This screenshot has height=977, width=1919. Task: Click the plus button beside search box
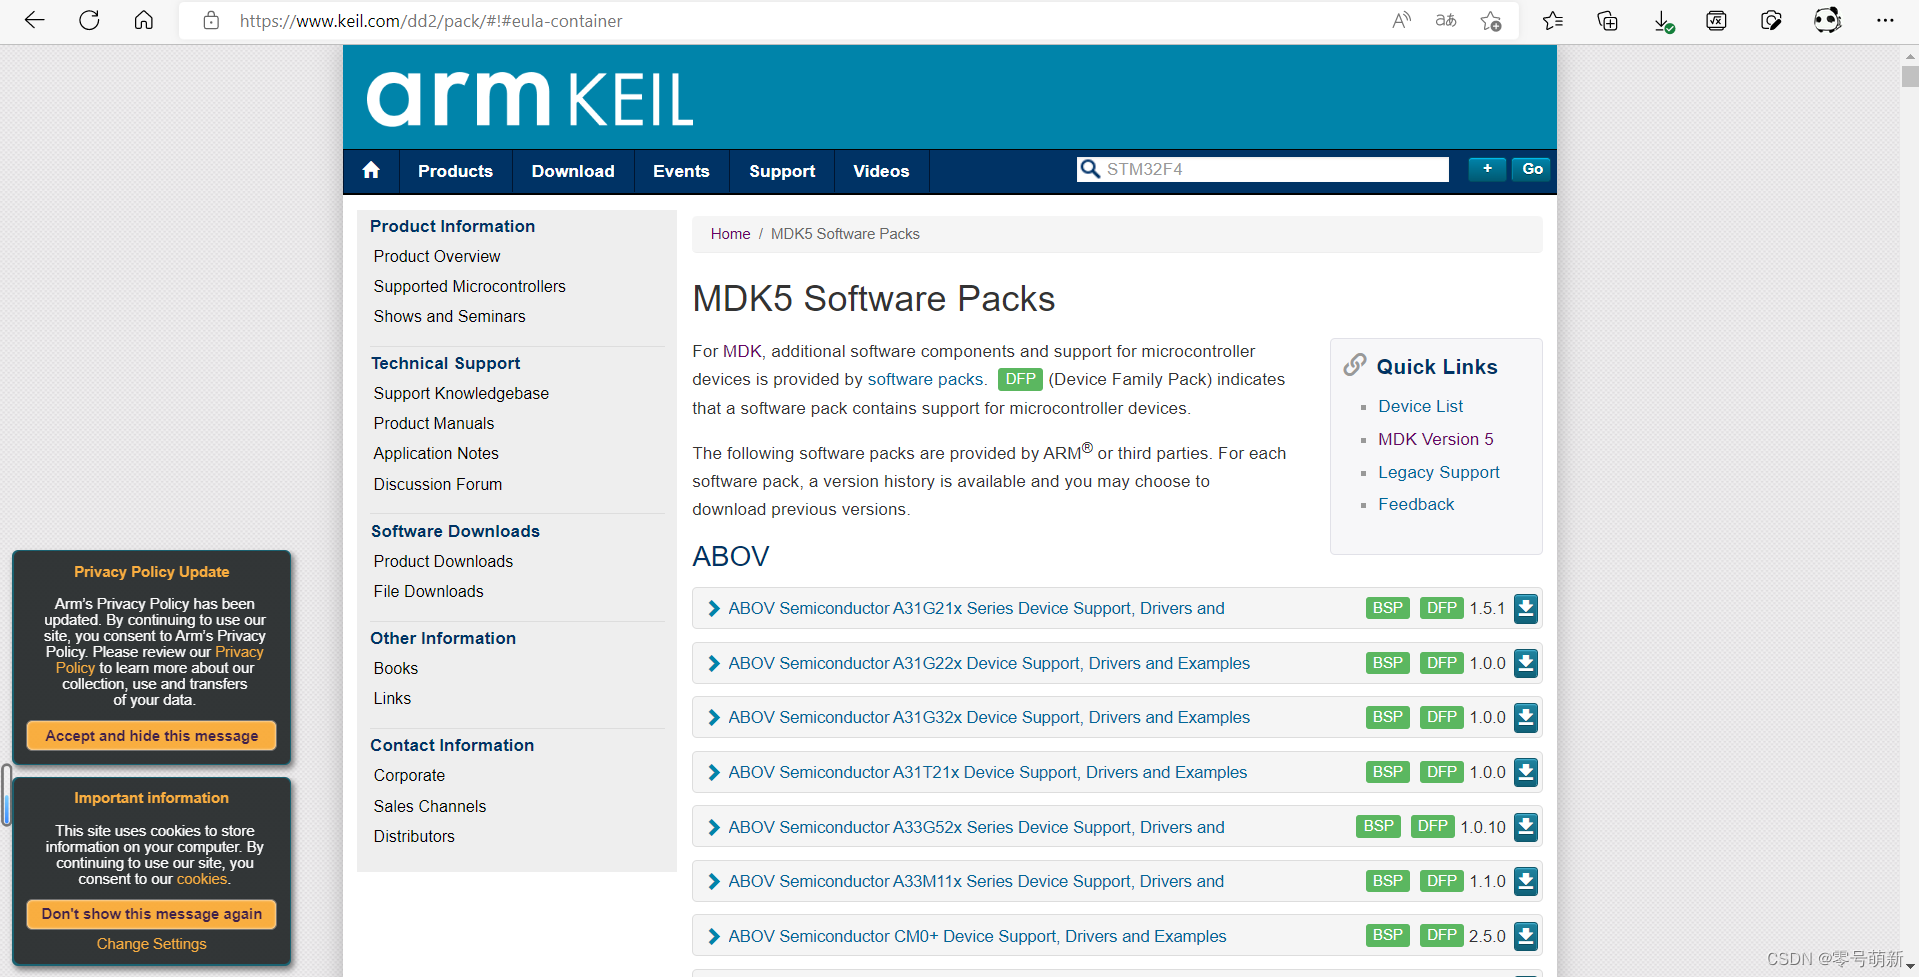1487,169
